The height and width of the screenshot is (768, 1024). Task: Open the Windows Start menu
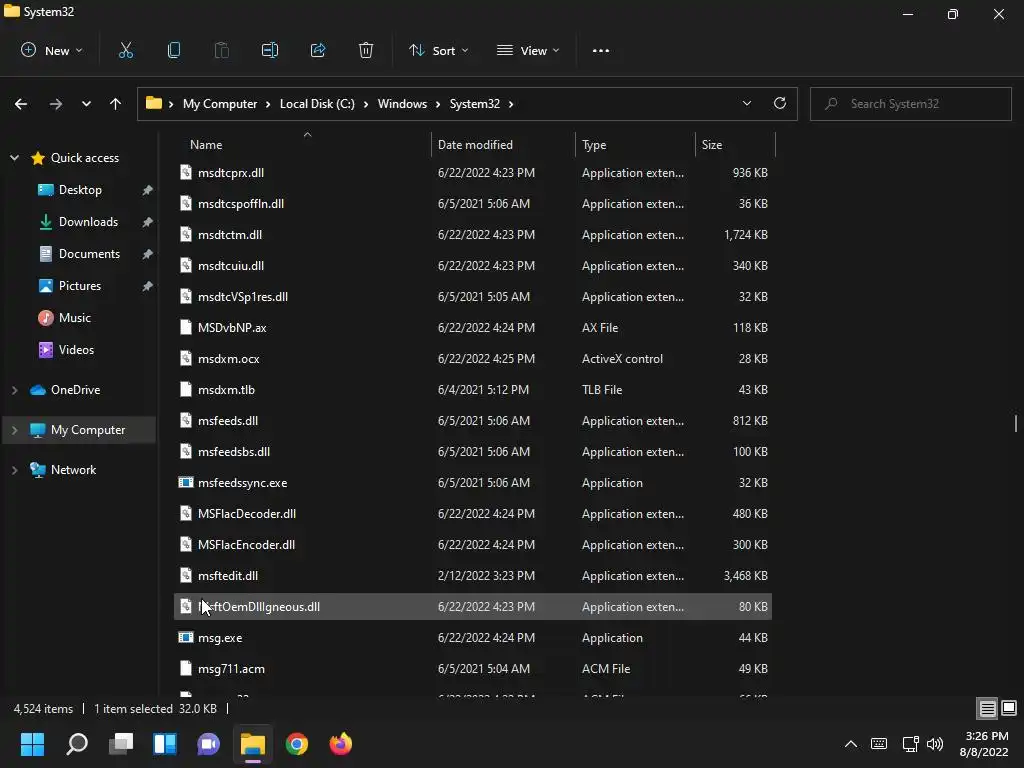point(32,744)
